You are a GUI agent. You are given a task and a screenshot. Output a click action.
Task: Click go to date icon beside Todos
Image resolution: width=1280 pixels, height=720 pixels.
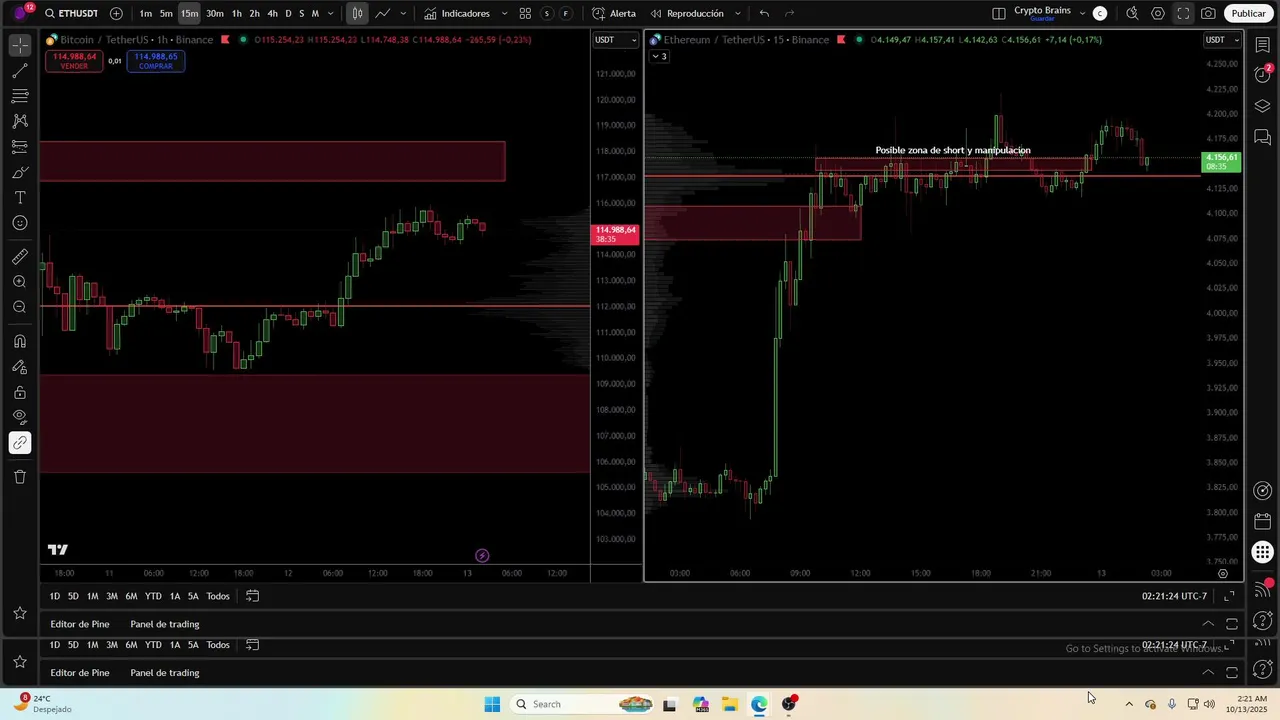(252, 596)
